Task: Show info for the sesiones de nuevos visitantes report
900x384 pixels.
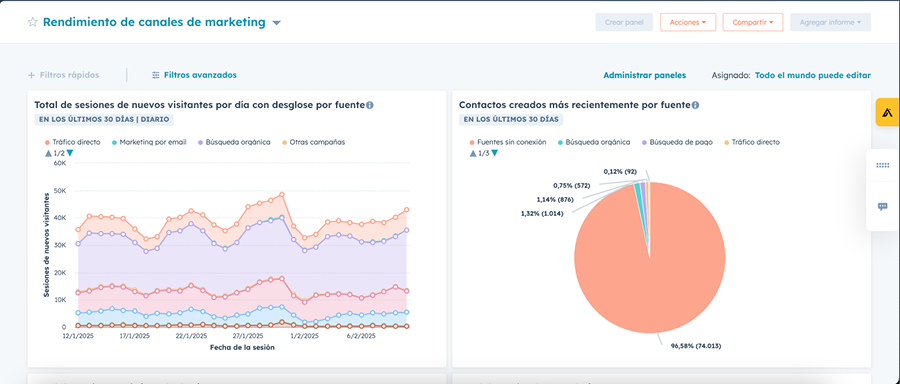Action: (370, 105)
